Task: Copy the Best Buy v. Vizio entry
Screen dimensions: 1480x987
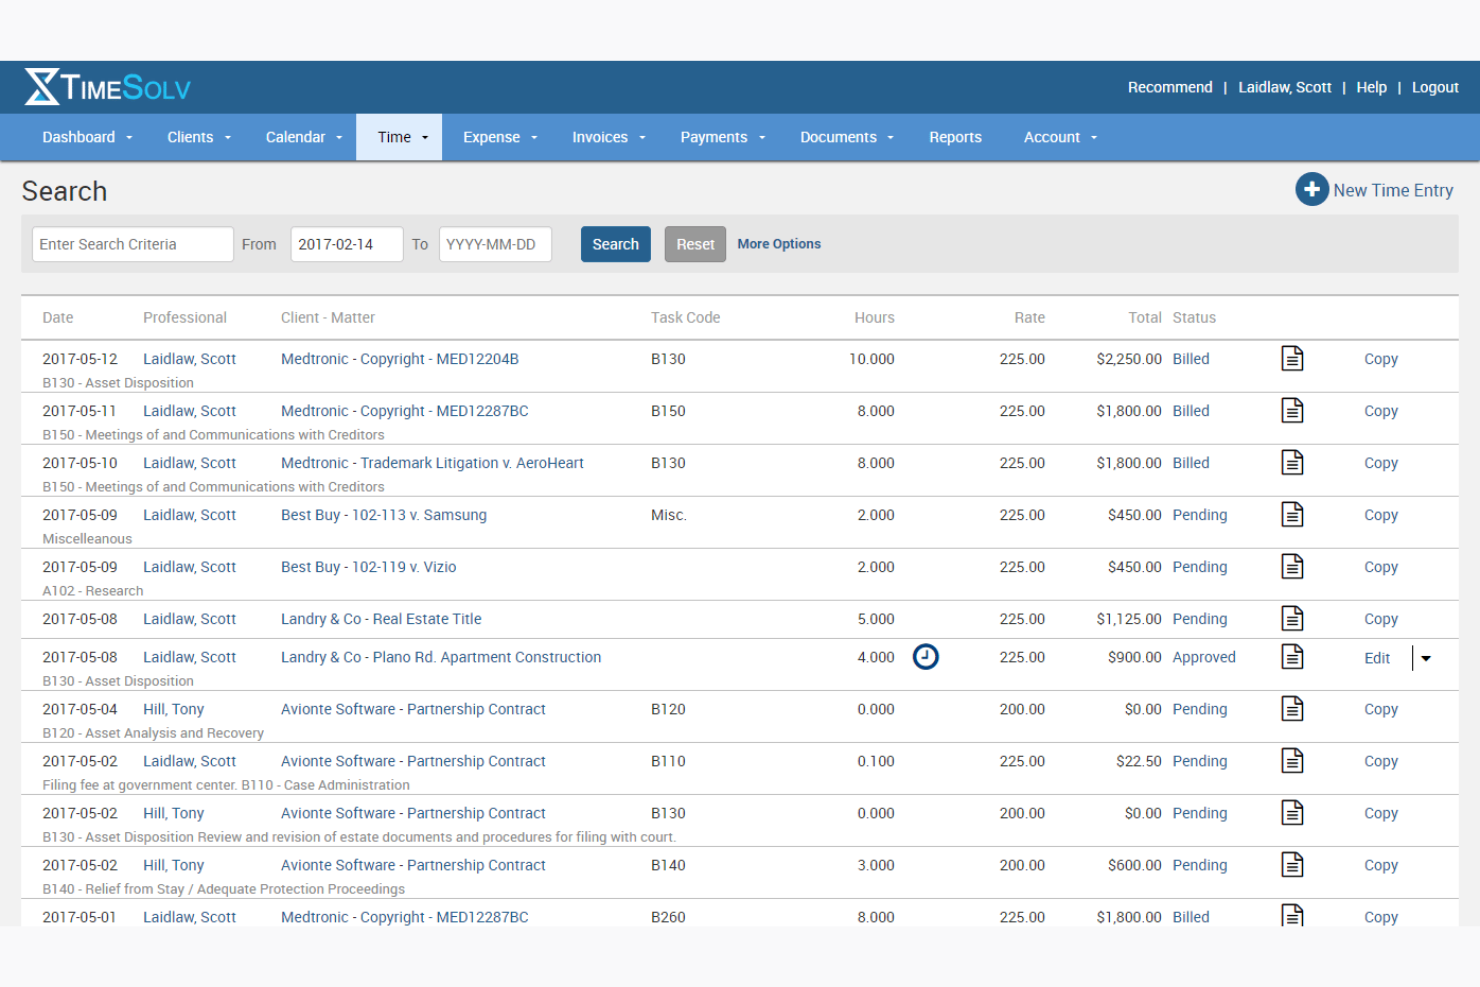Action: pos(1381,567)
